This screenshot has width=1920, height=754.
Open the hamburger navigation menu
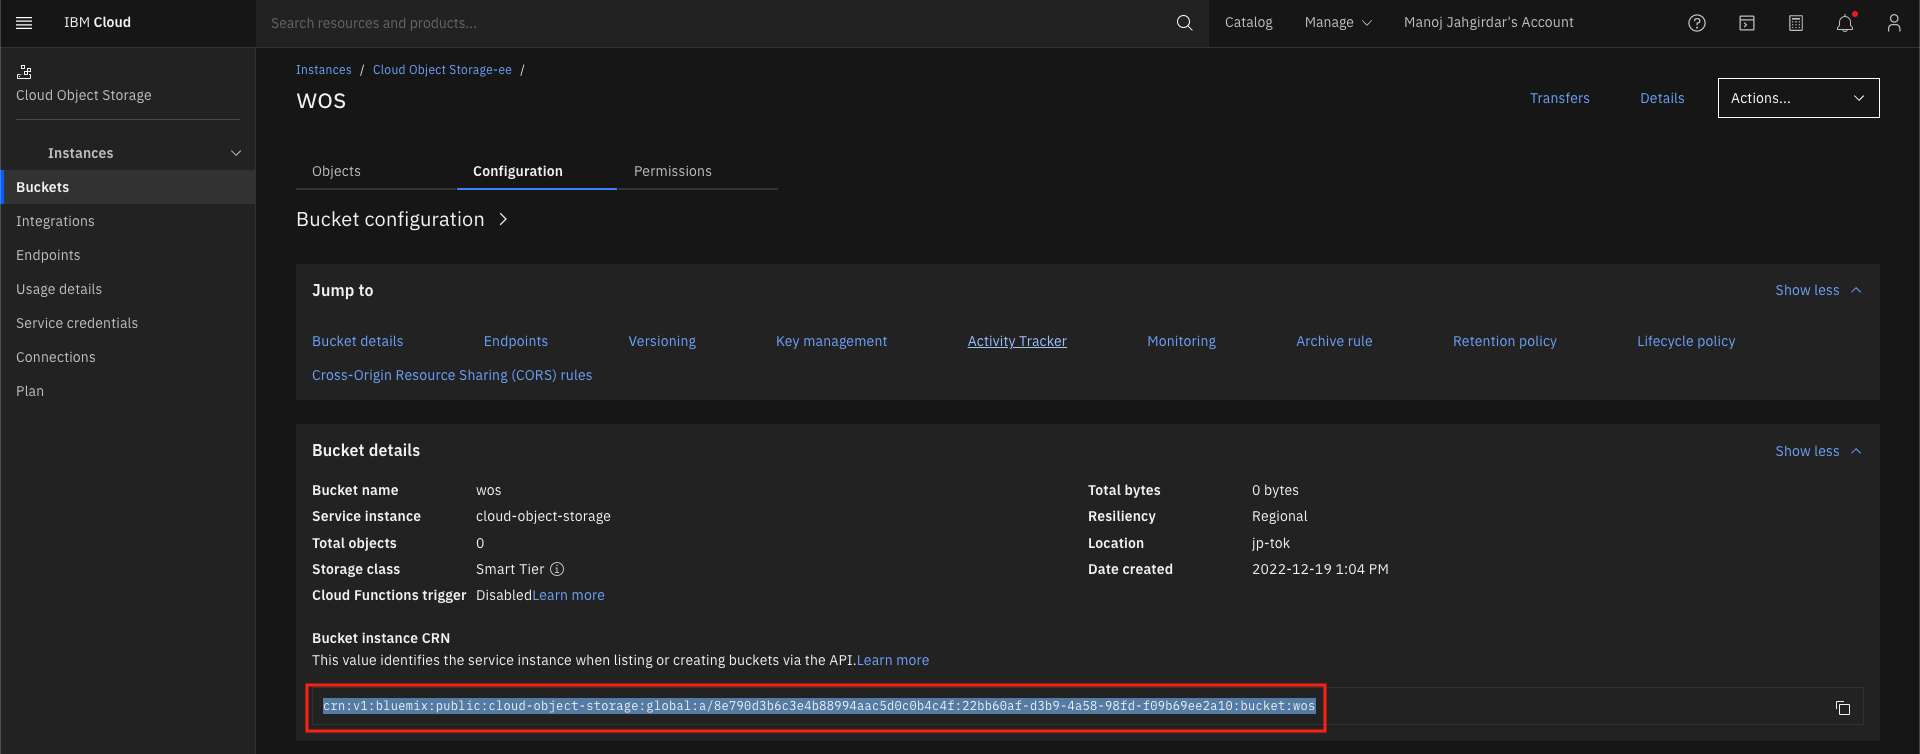24,23
